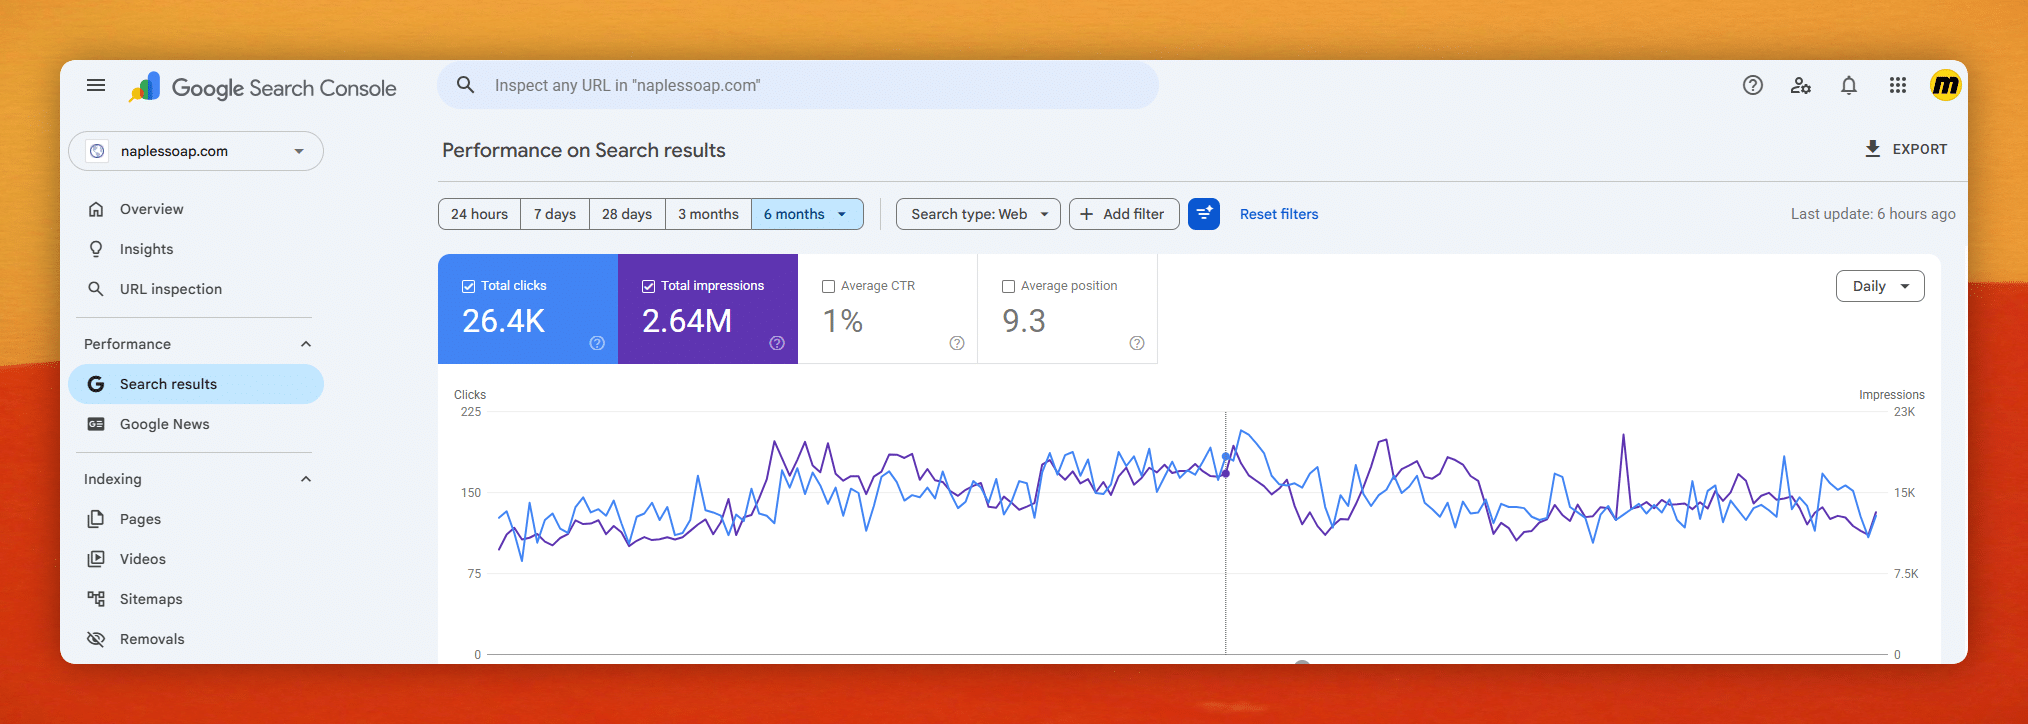Open the naplessoap.com property dropdown

tap(196, 151)
